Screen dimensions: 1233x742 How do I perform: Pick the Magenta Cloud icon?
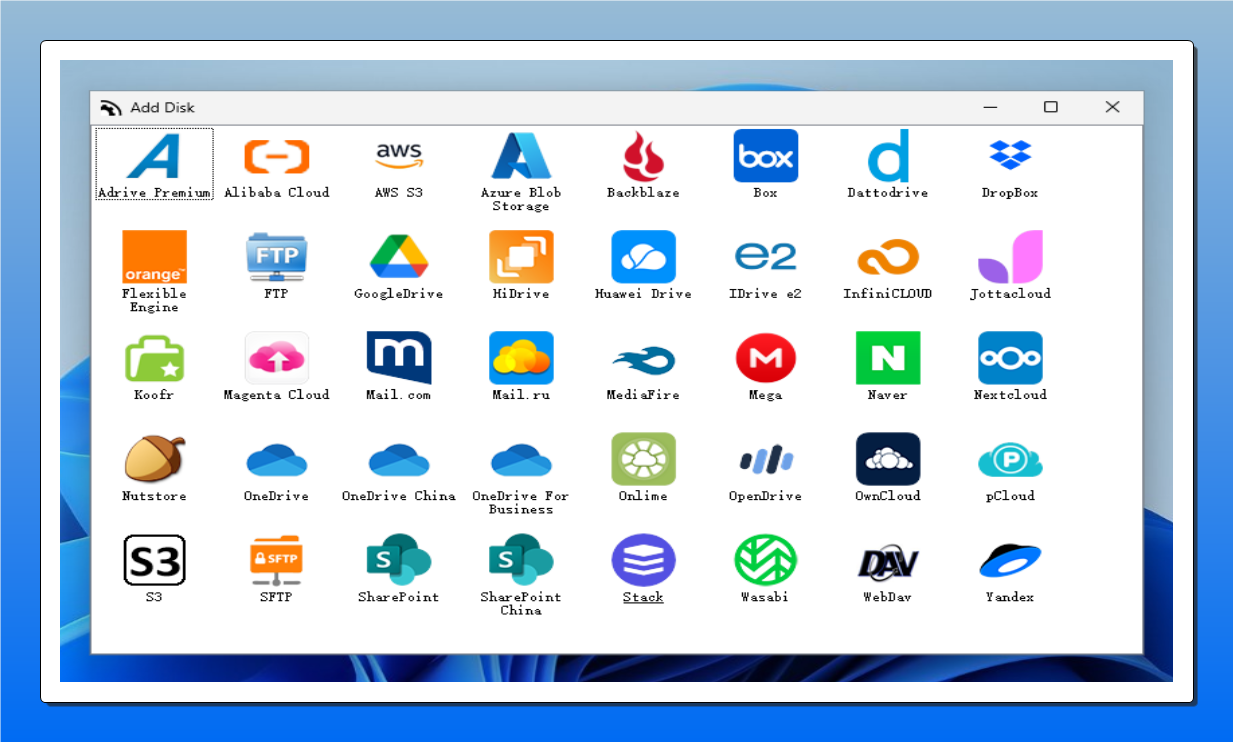277,358
